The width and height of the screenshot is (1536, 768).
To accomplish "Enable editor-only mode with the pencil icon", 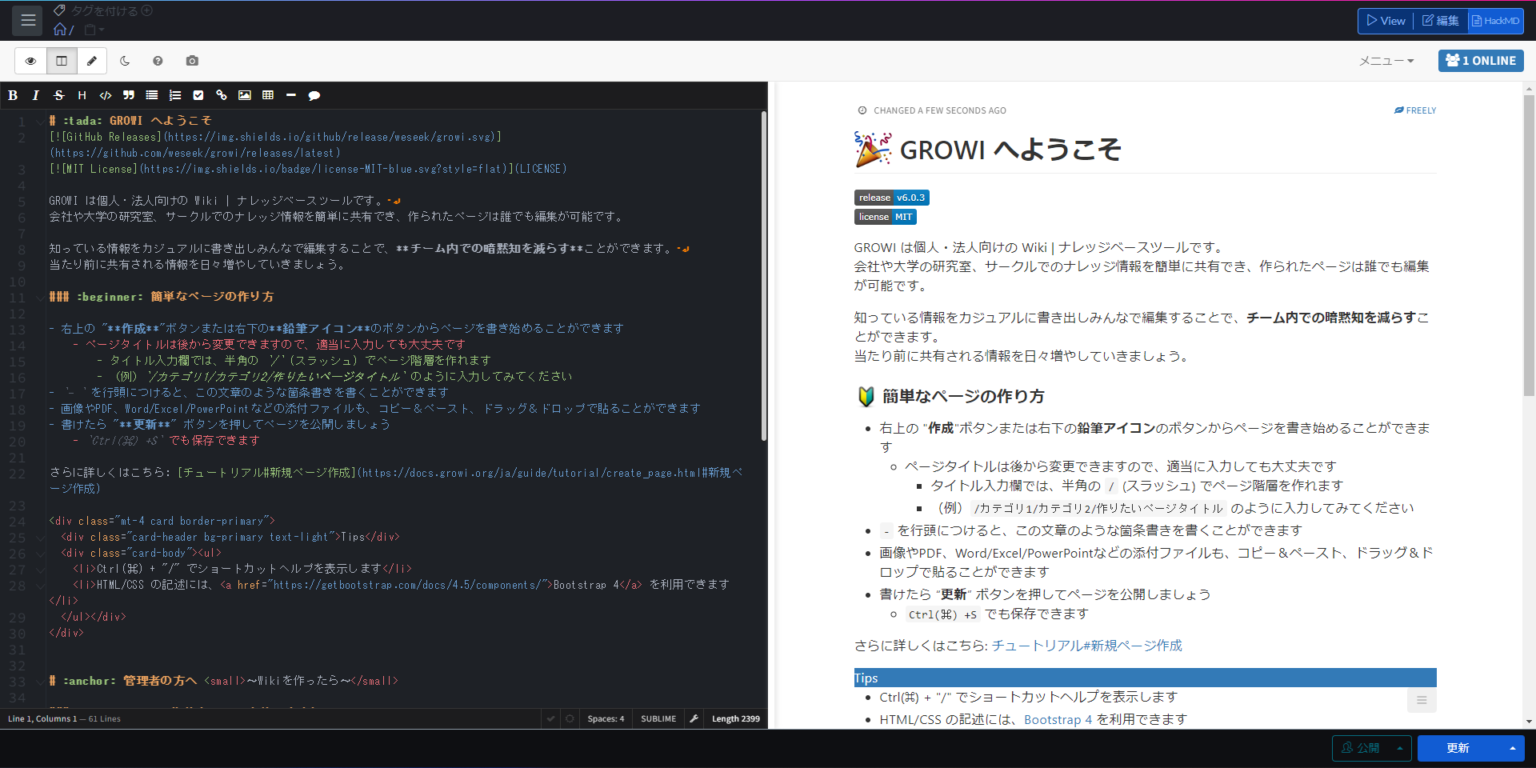I will (x=92, y=60).
